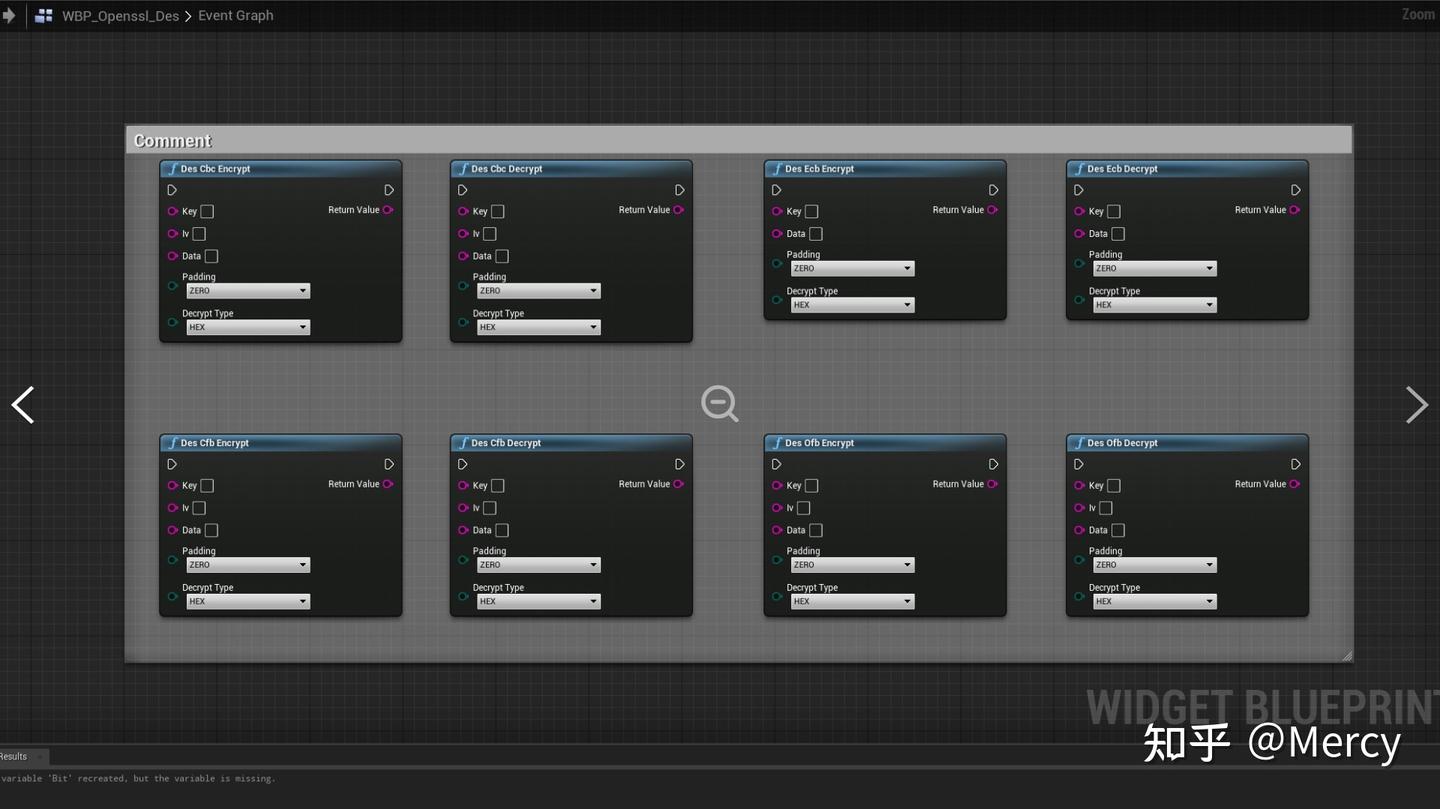This screenshot has width=1440, height=809.
Task: Click the exec input pin on Des Ecb Encrypt
Action: pyautogui.click(x=777, y=189)
